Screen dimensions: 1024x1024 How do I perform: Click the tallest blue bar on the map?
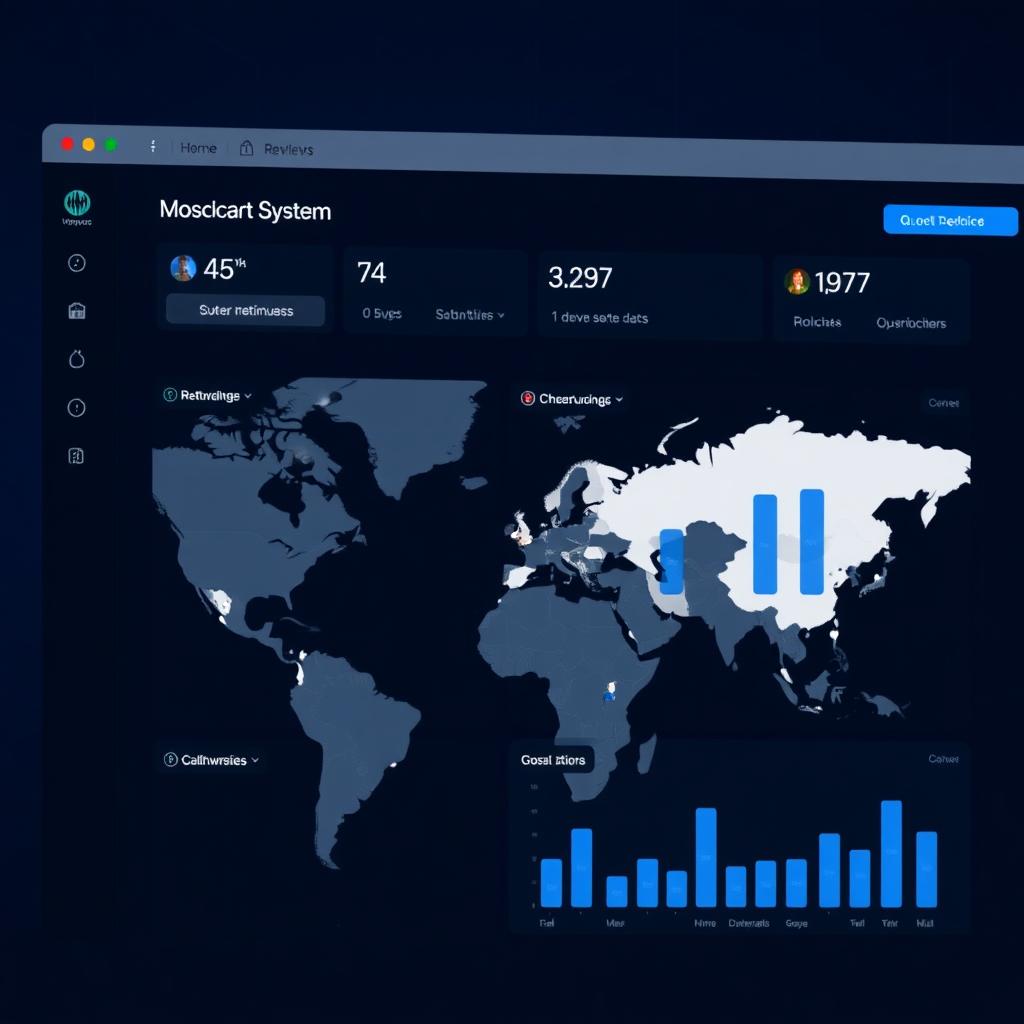click(812, 540)
